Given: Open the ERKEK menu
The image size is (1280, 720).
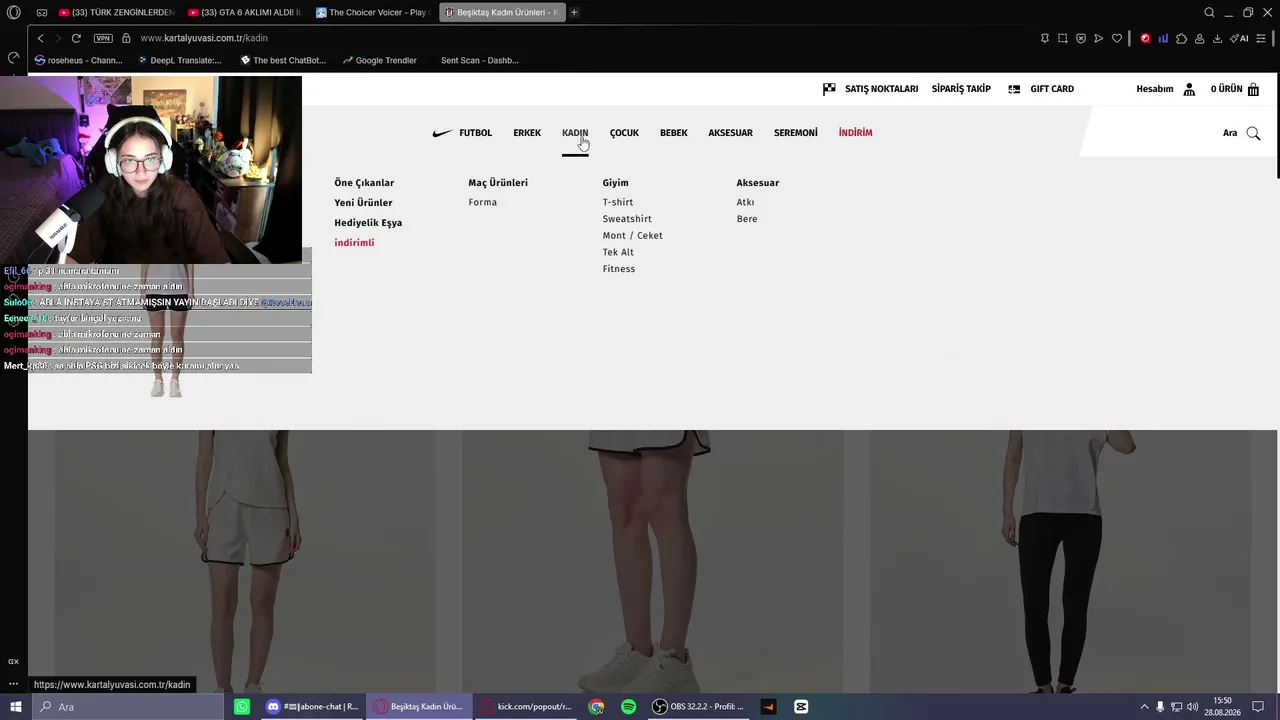Looking at the screenshot, I should [x=527, y=133].
